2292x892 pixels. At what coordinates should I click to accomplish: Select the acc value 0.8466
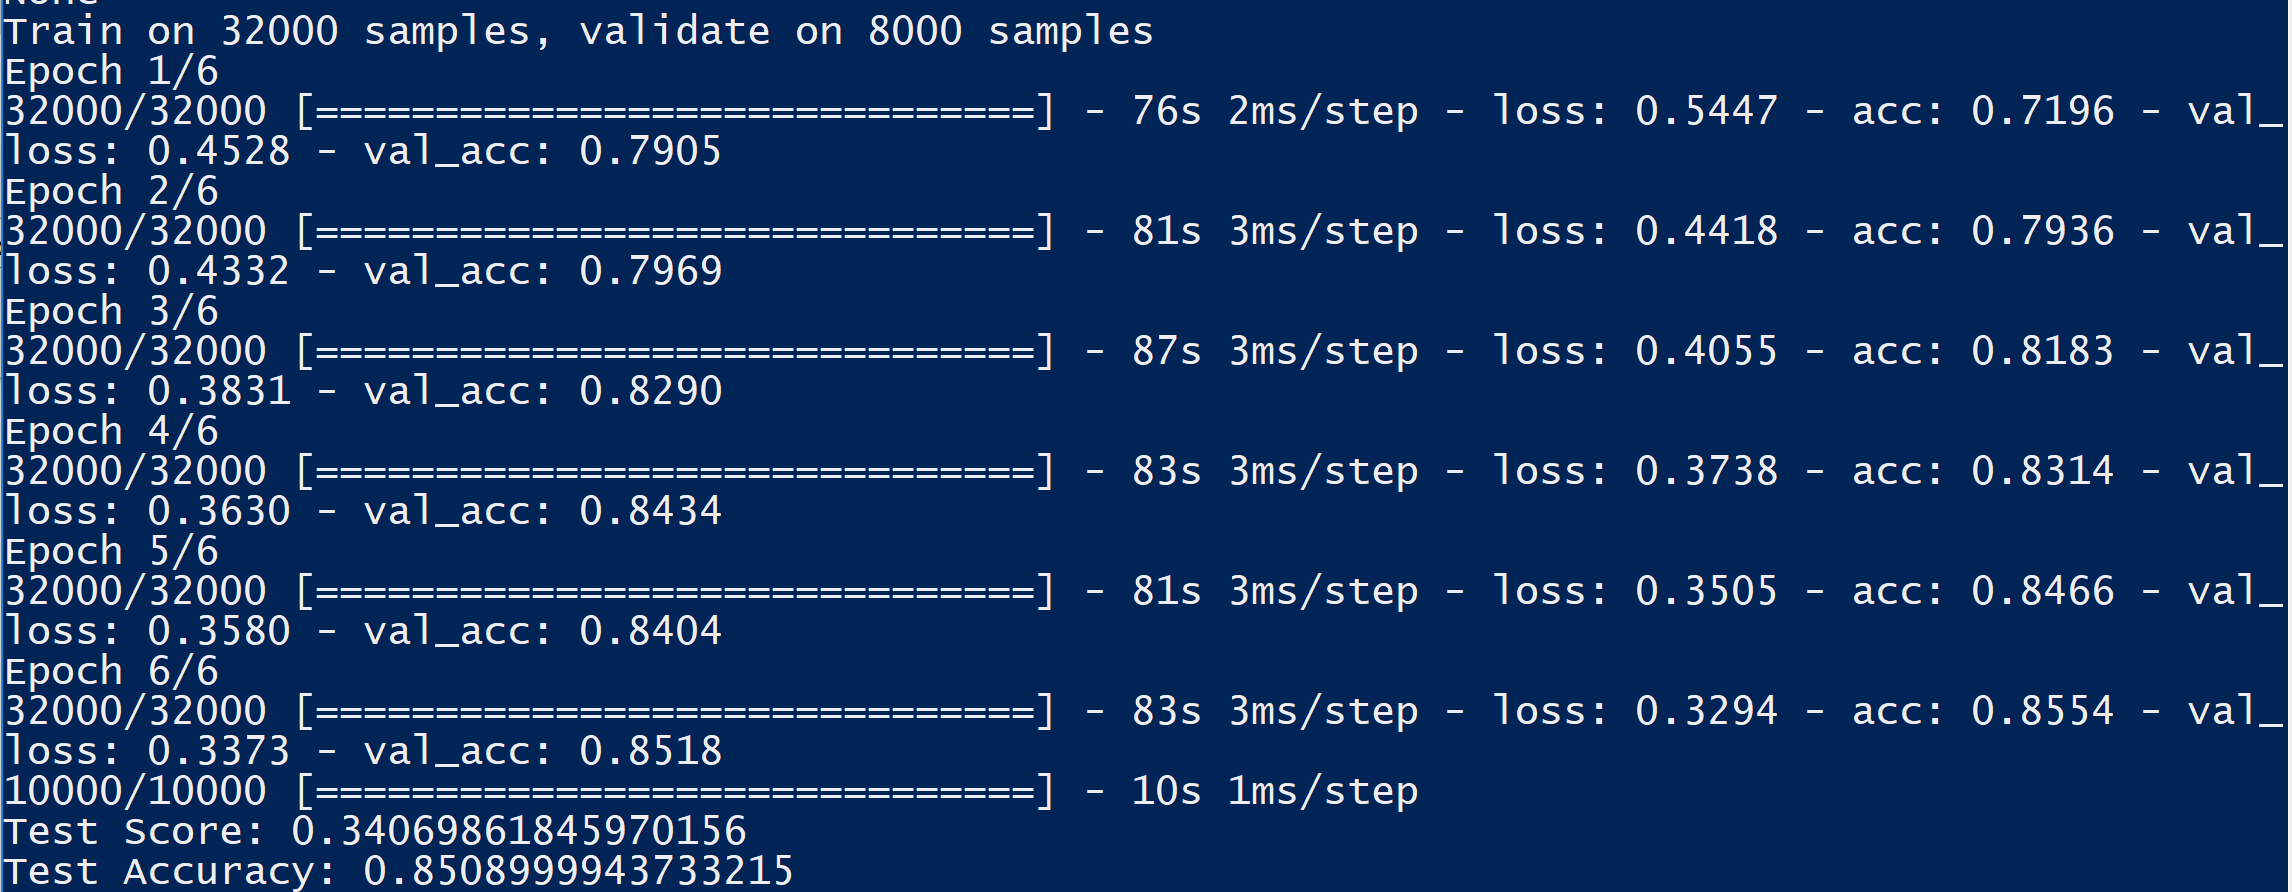(2042, 591)
